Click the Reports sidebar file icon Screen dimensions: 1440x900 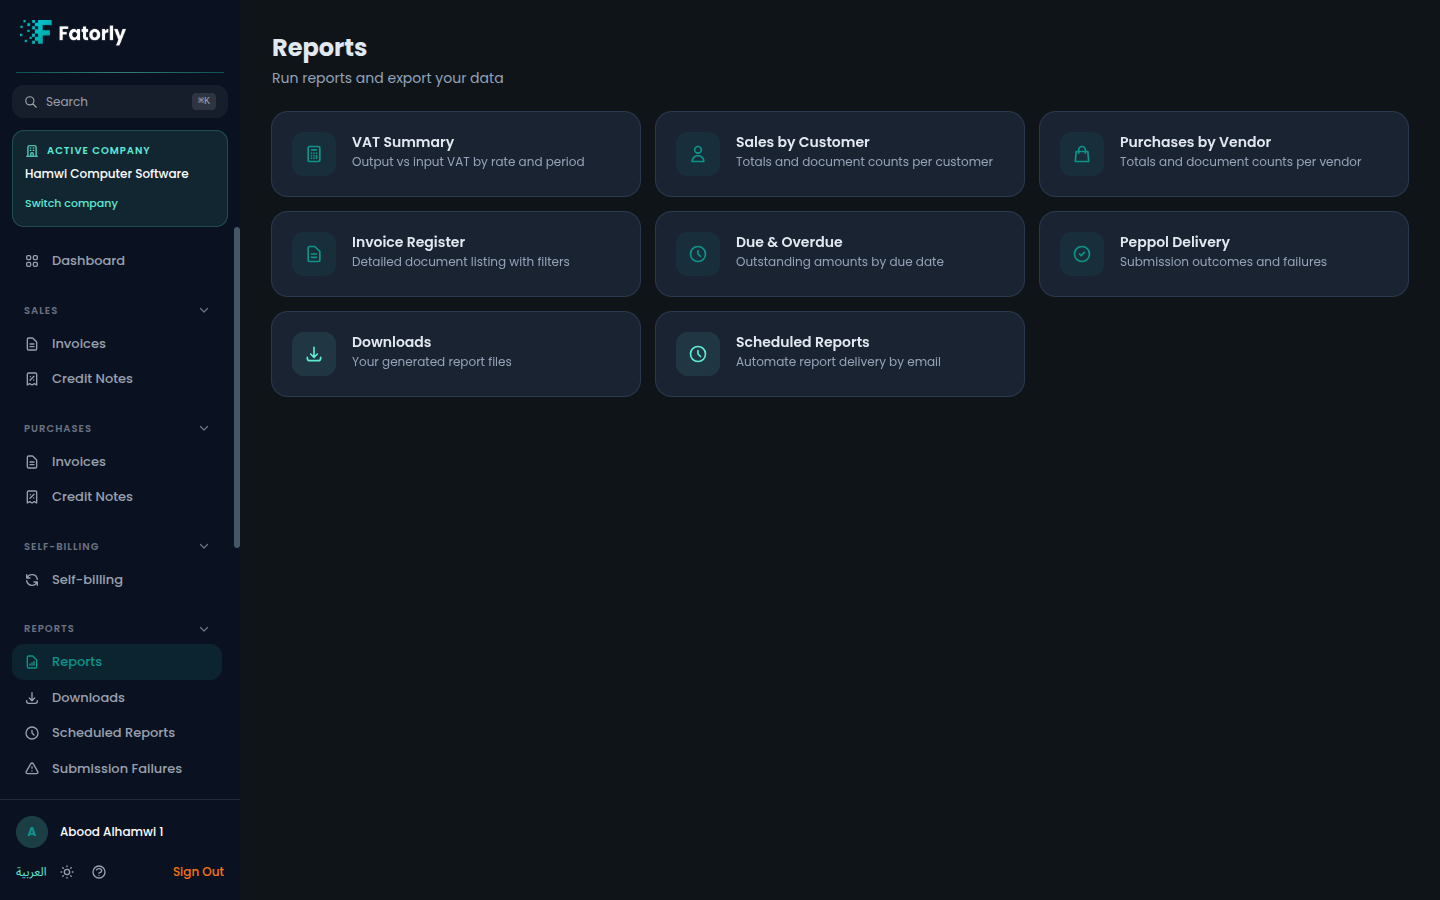point(32,662)
